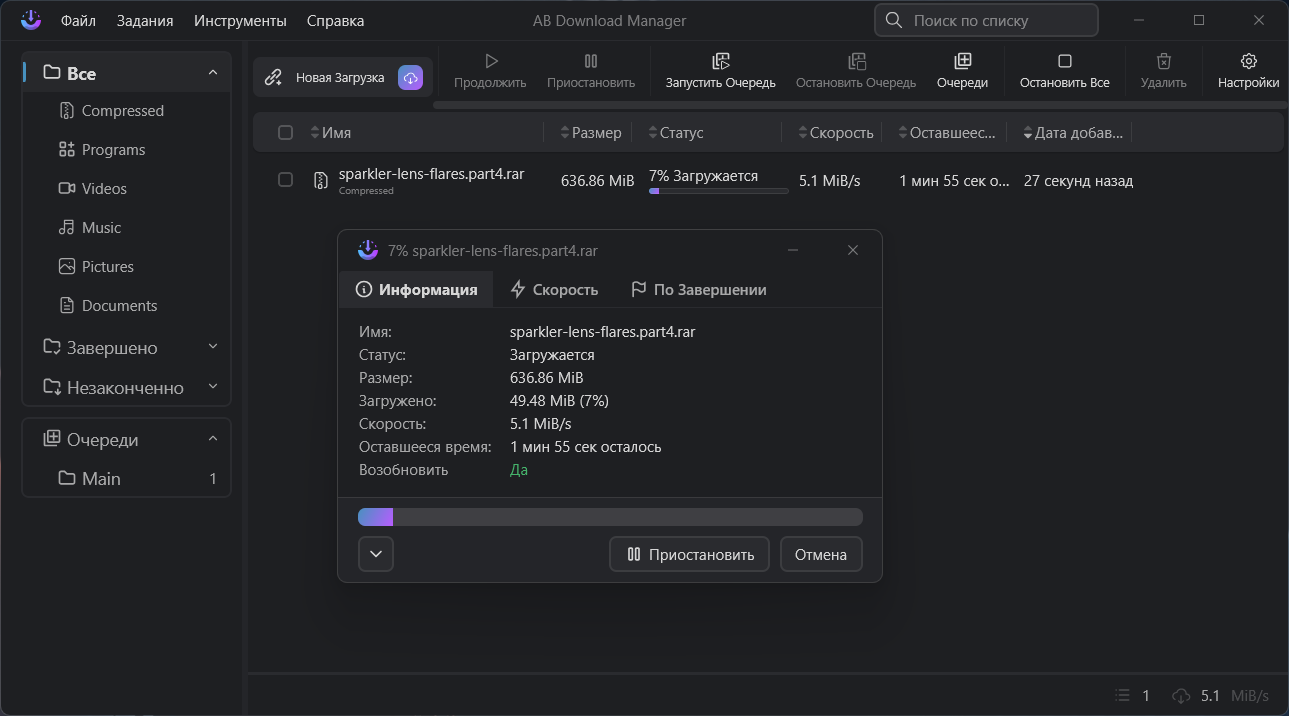Toggle the select-all checkbox in header

point(286,133)
